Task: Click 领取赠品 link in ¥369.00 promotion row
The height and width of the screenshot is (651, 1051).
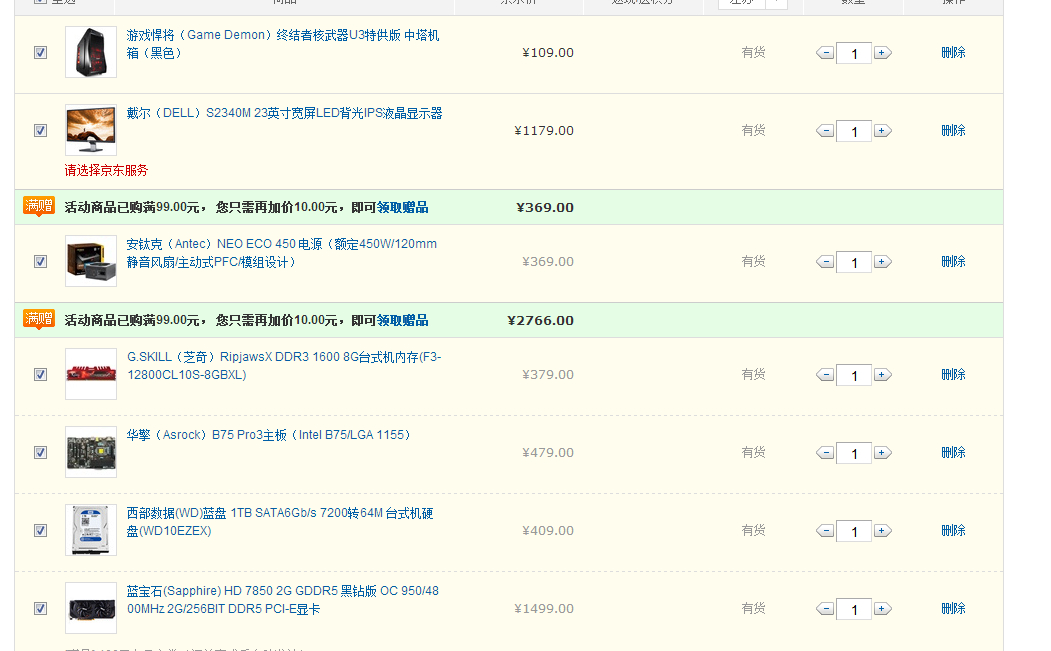Action: [x=402, y=208]
